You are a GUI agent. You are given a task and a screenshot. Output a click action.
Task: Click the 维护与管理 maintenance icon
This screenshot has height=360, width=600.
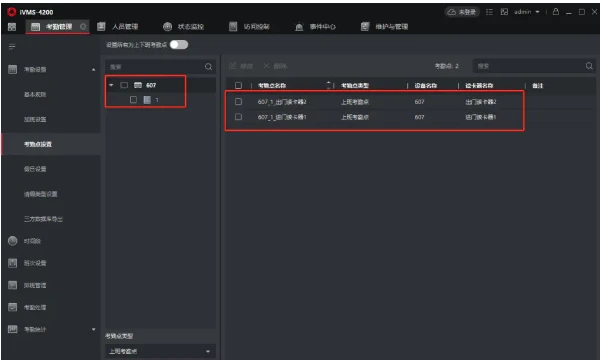[x=365, y=26]
